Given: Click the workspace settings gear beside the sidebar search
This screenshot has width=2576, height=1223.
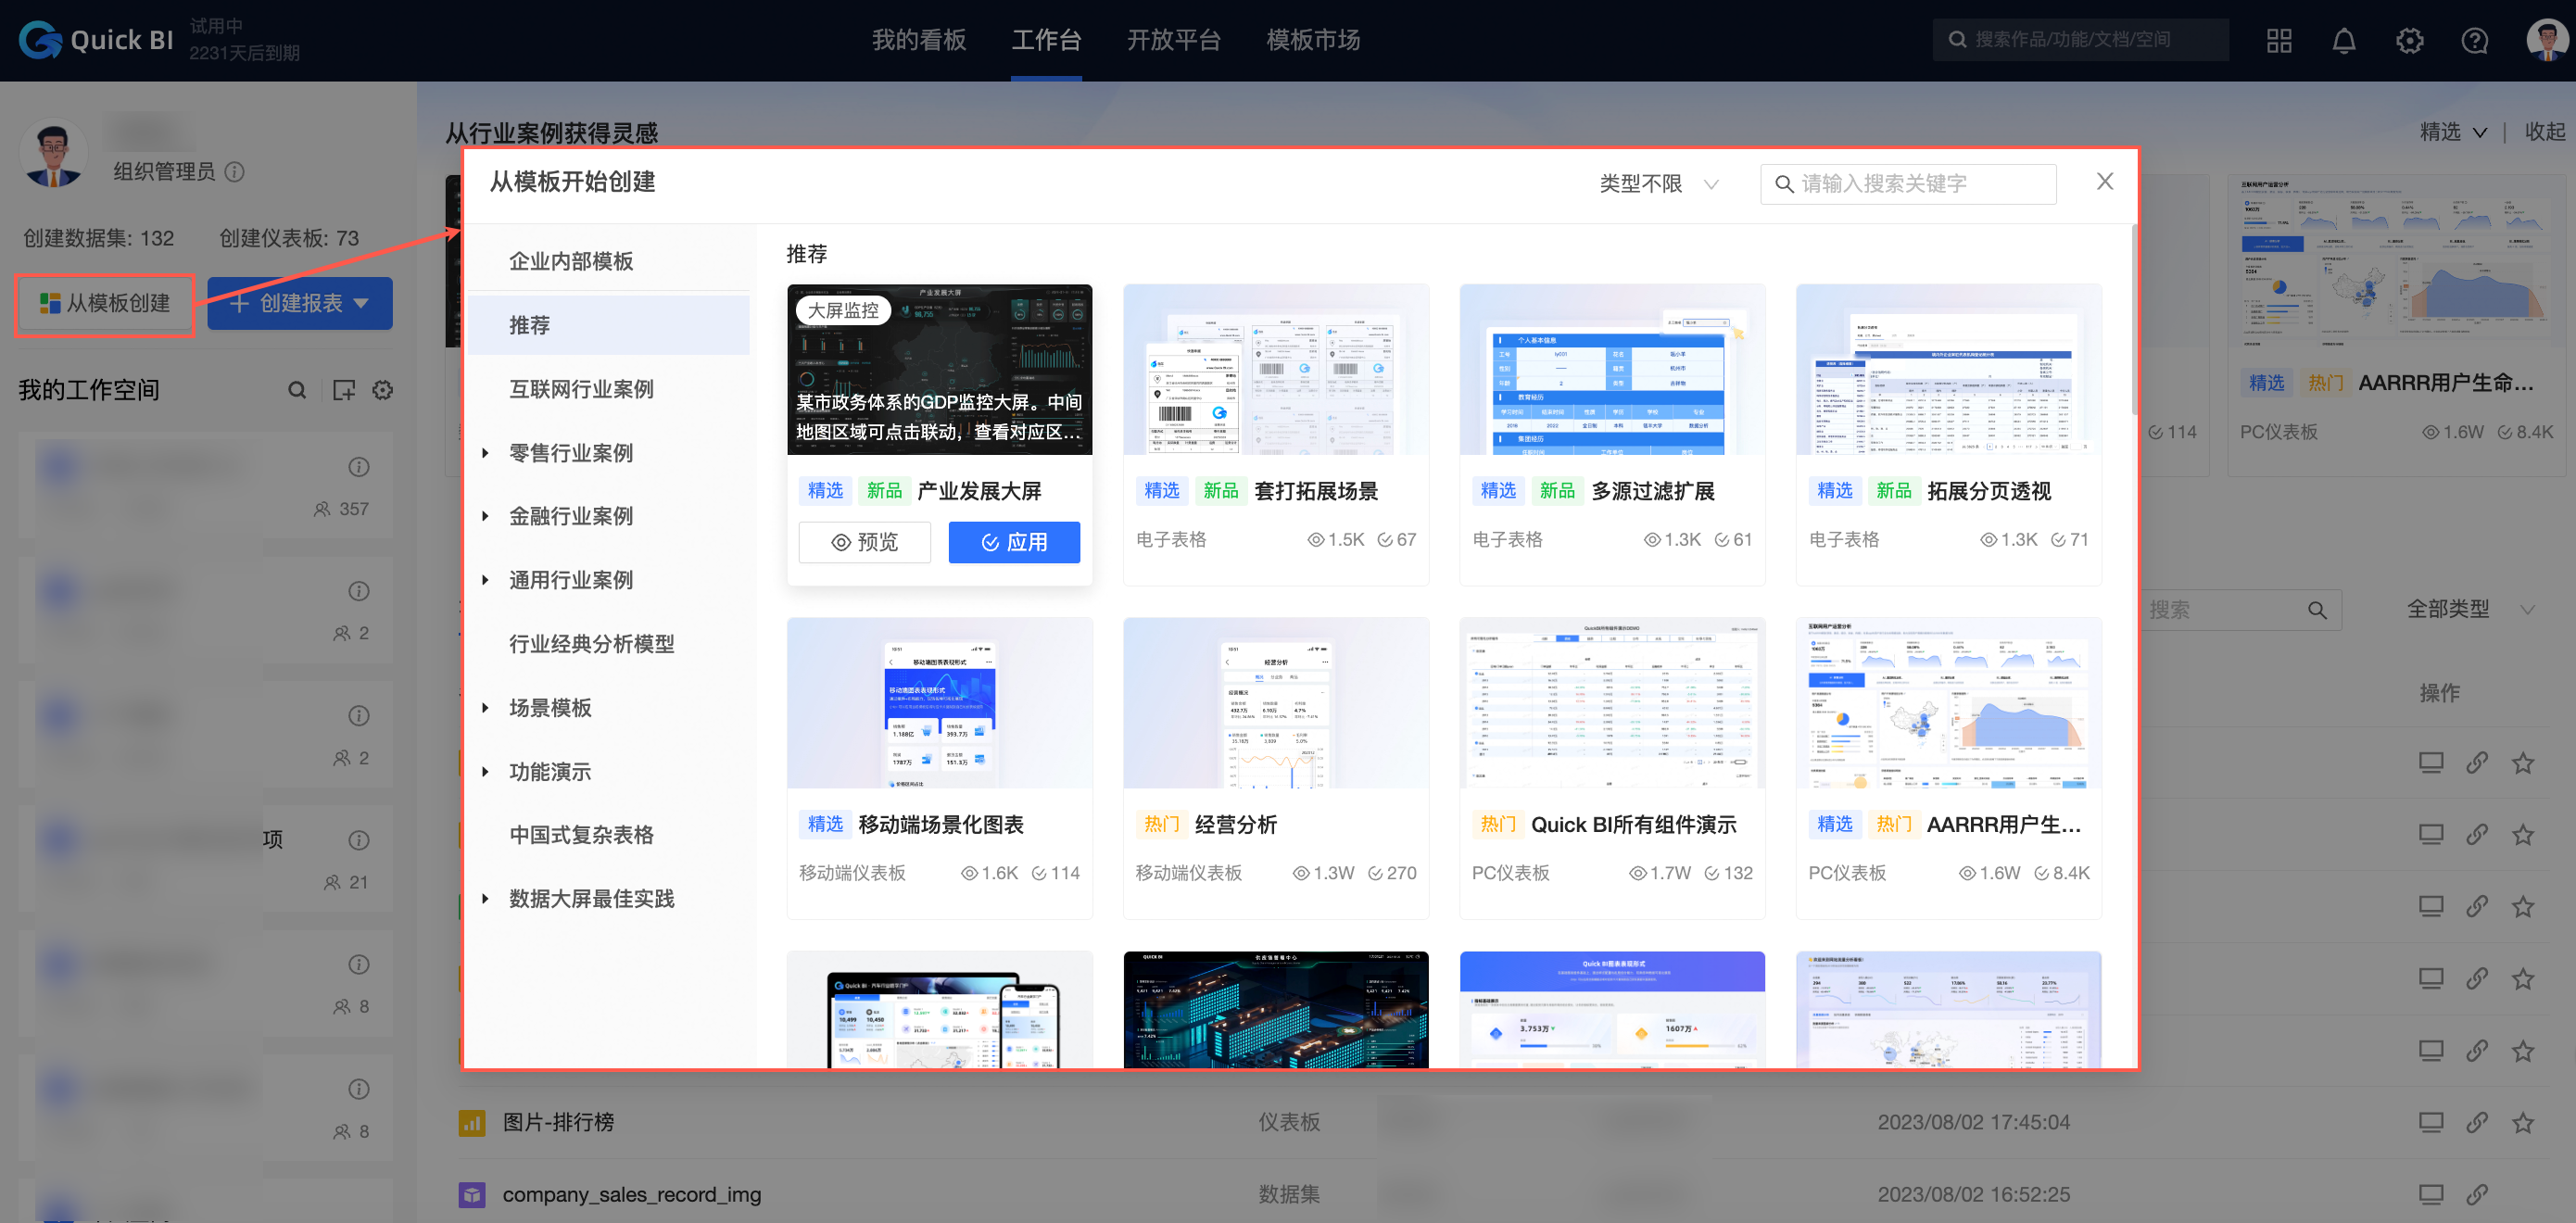Looking at the screenshot, I should pyautogui.click(x=383, y=390).
